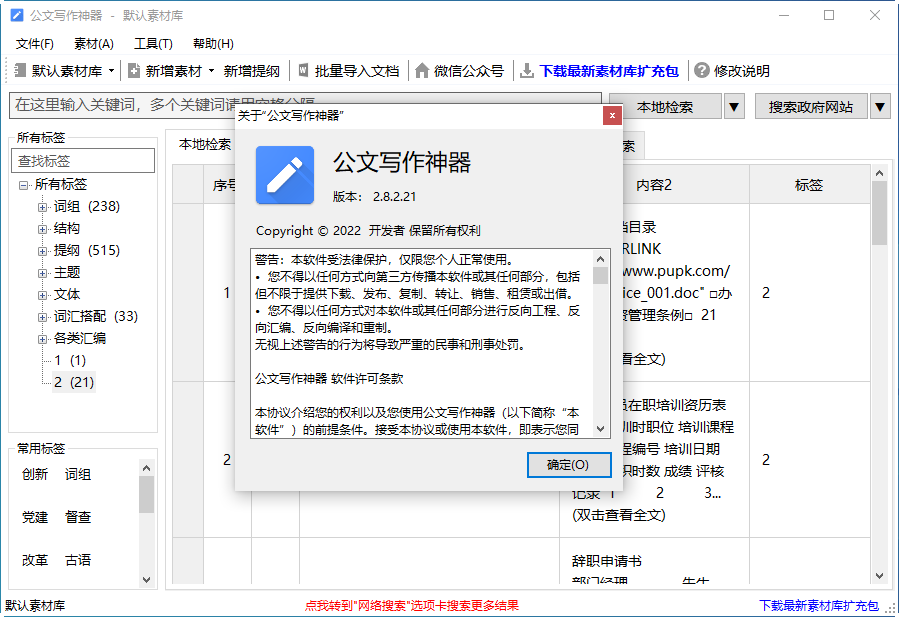Expand the 词组 (238) tag node
This screenshot has height=617, width=899.
click(x=42, y=207)
